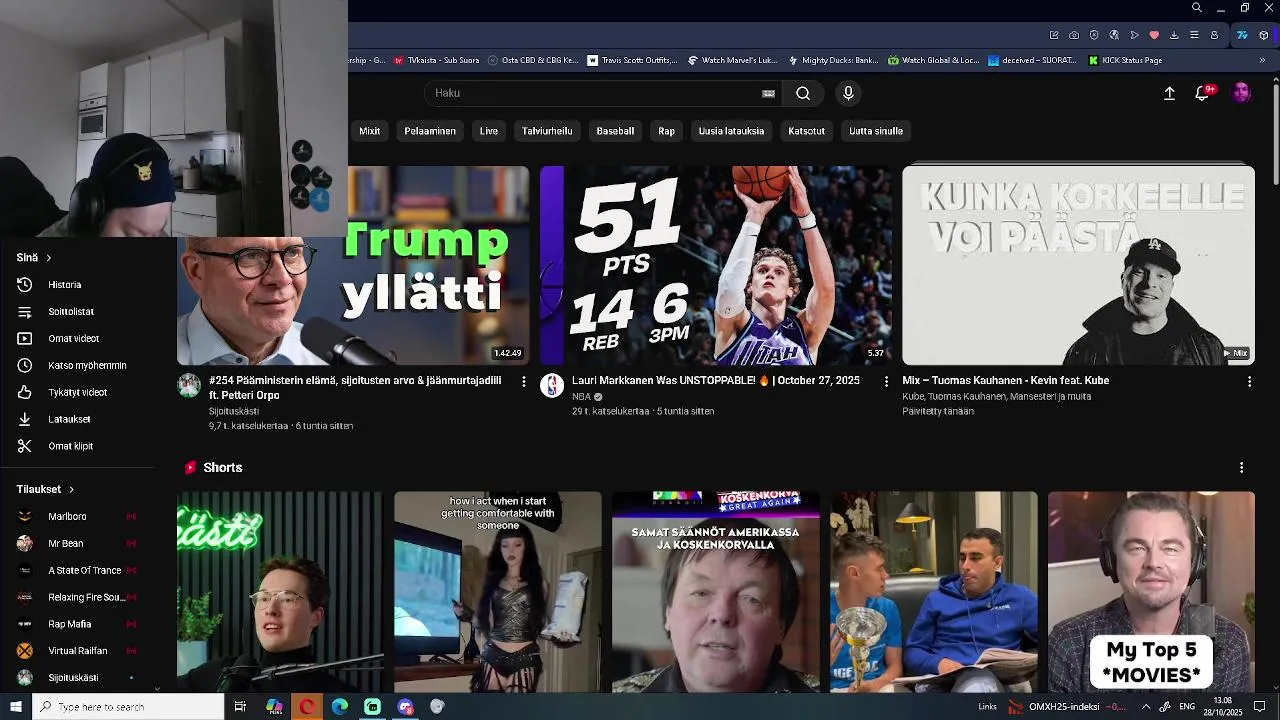Open the browser easy setup lines icon

[1194, 35]
